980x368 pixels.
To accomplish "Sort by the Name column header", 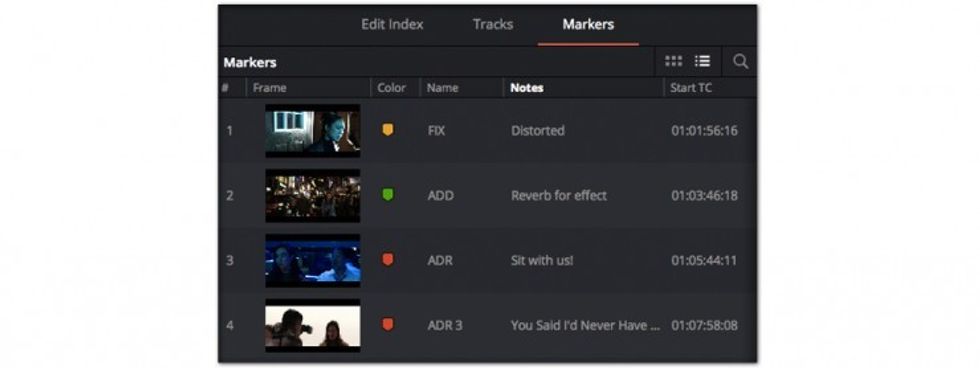I will tap(442, 88).
